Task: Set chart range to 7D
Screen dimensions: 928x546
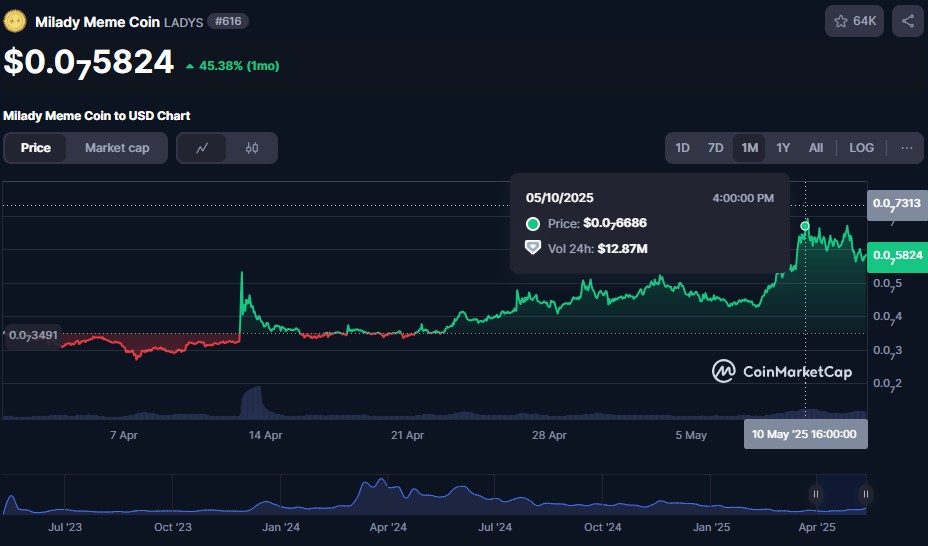Action: pyautogui.click(x=716, y=148)
